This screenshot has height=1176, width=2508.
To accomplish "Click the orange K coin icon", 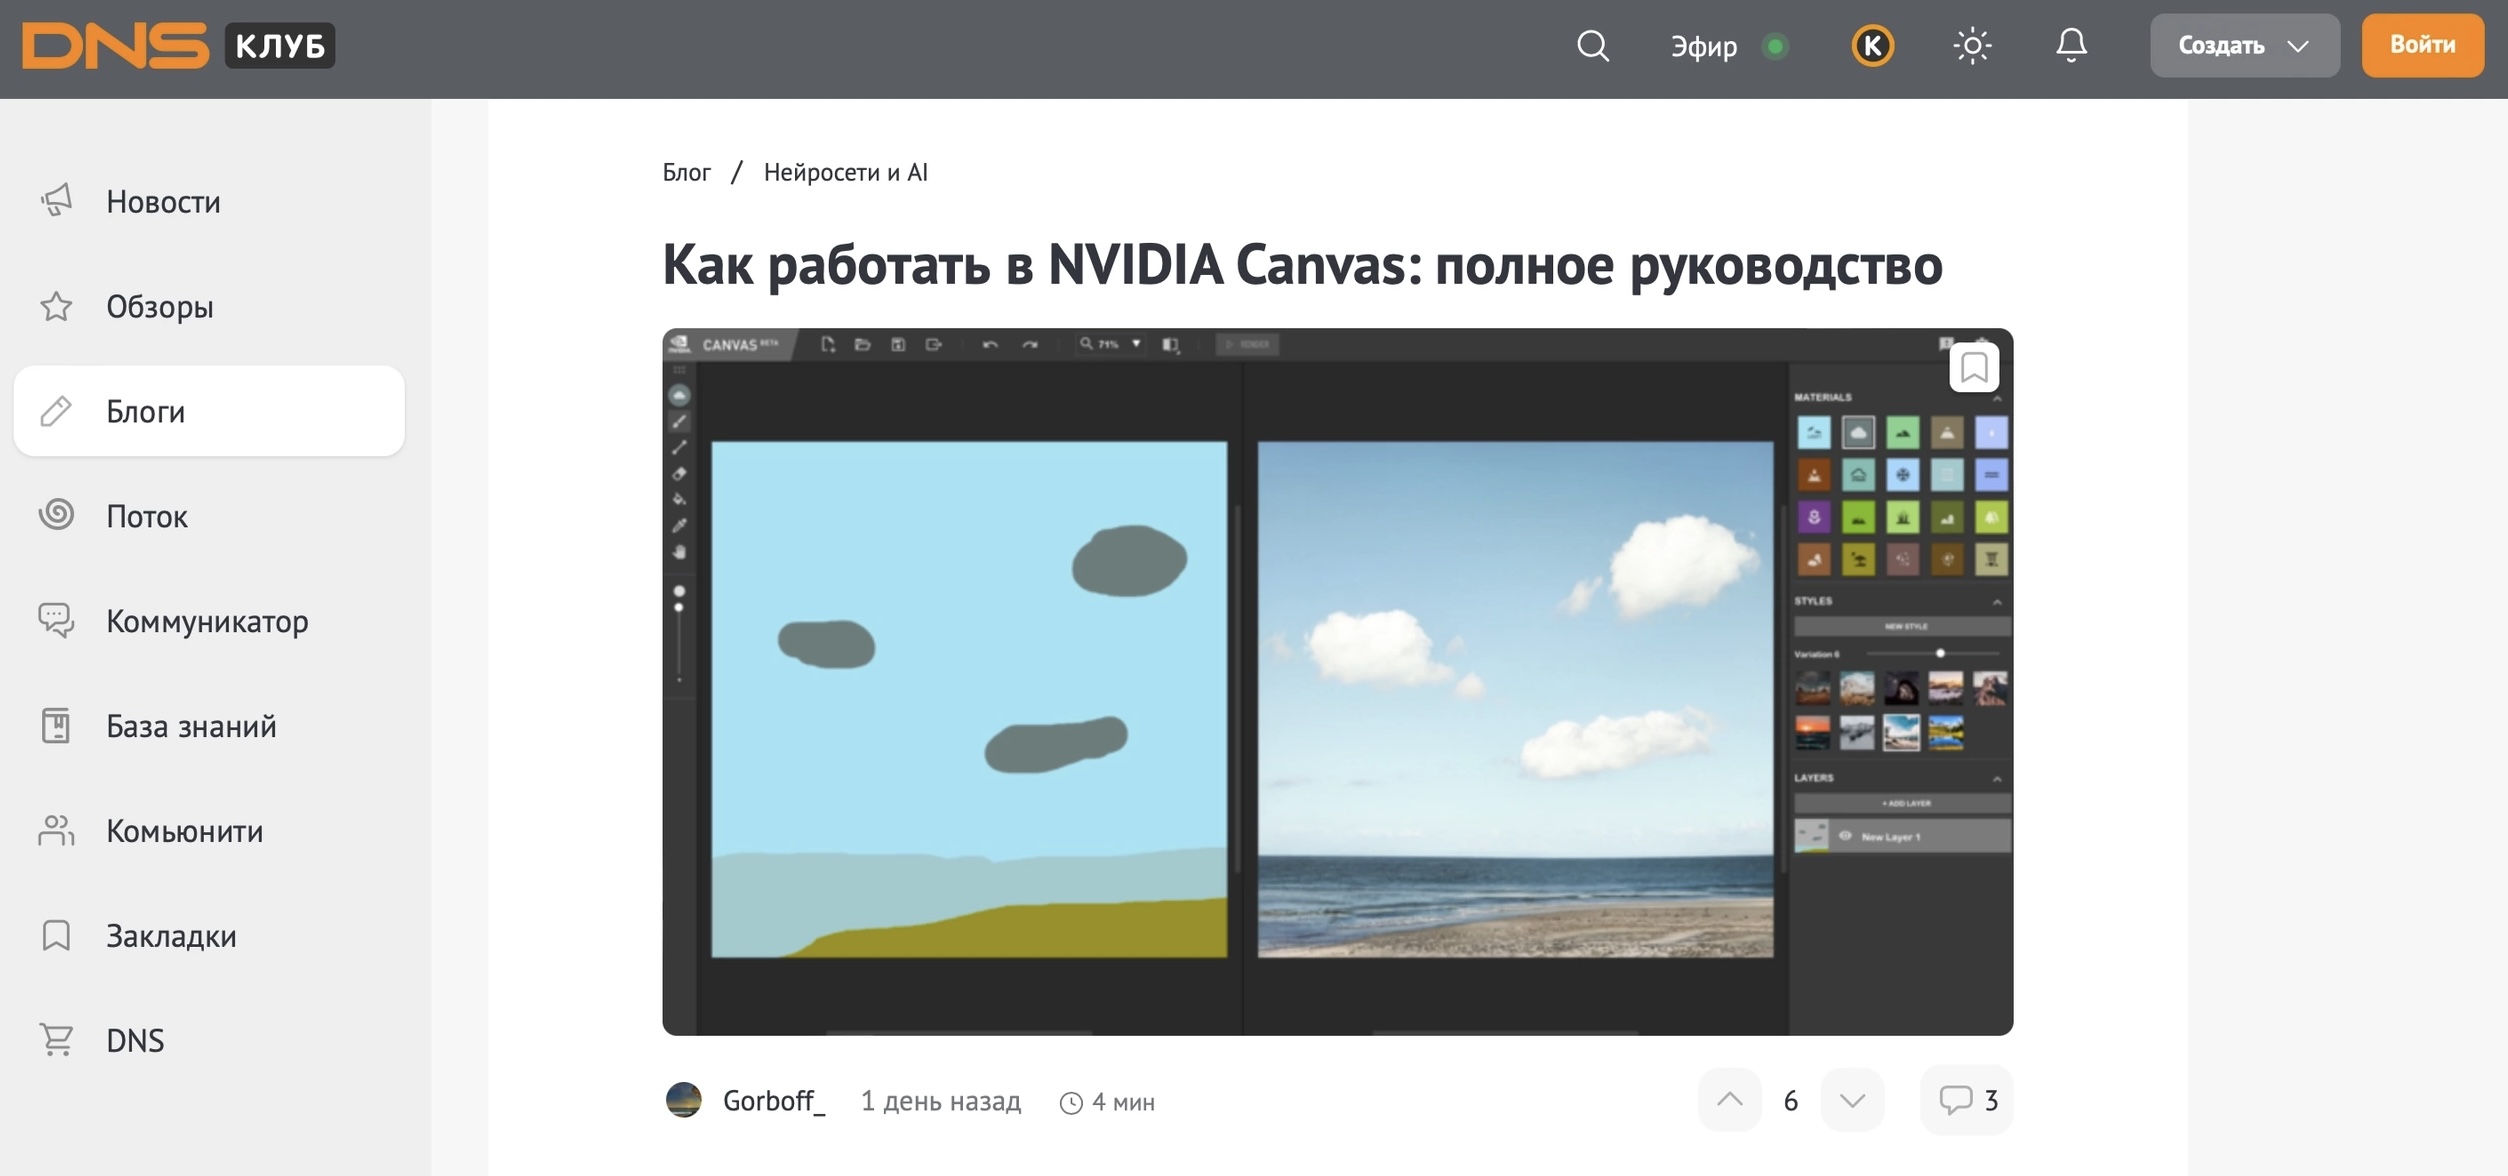I will point(1872,46).
